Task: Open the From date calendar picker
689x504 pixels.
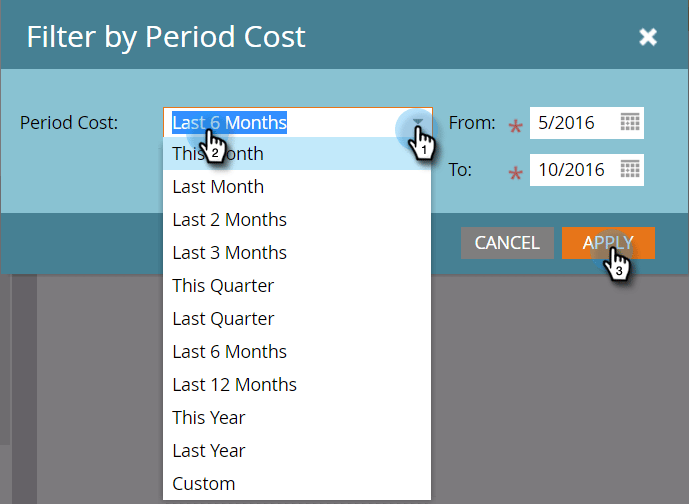Action: click(630, 122)
